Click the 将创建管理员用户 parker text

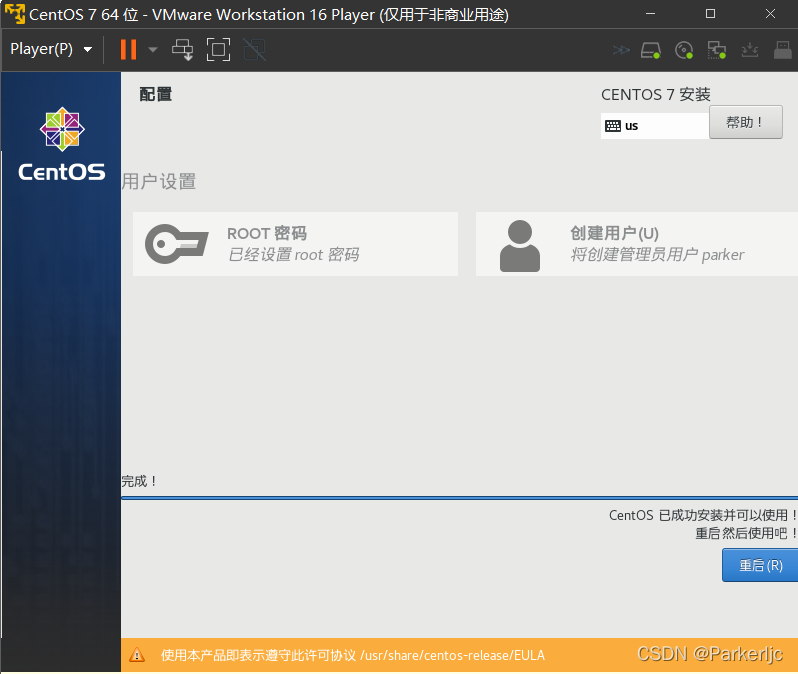click(657, 255)
